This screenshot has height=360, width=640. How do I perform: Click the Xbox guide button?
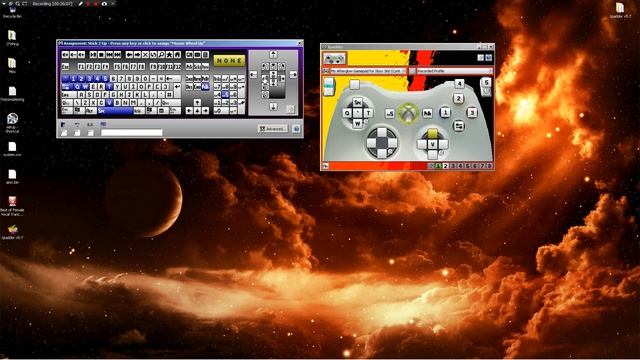tap(408, 113)
